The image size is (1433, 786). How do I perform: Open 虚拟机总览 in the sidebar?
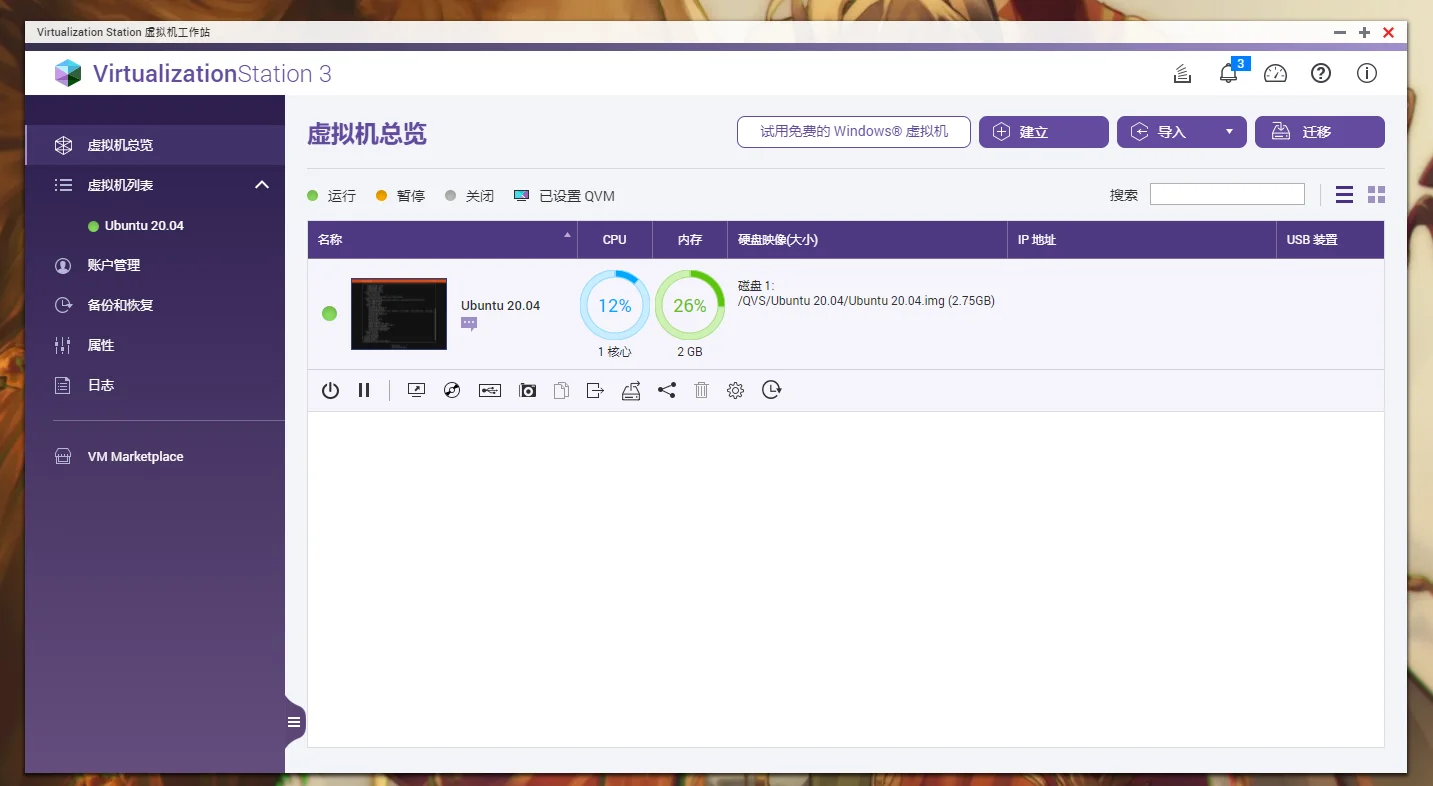(155, 145)
